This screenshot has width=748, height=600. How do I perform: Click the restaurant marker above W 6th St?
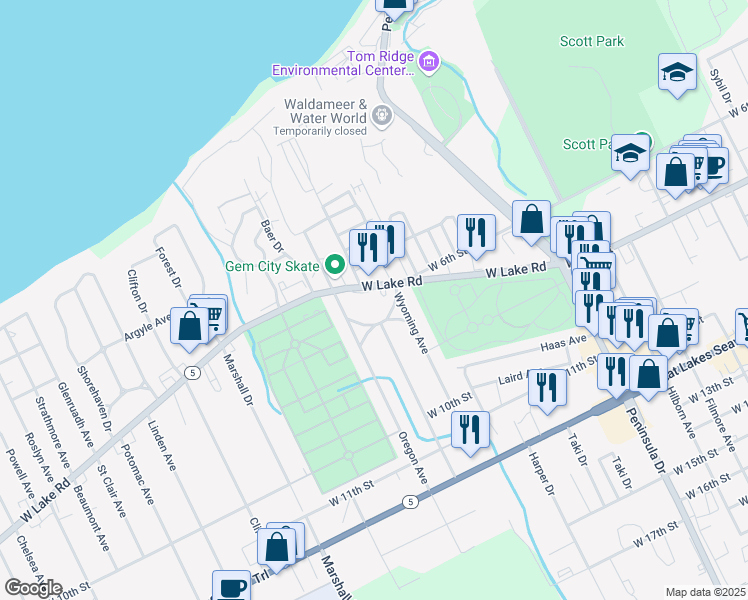point(476,234)
